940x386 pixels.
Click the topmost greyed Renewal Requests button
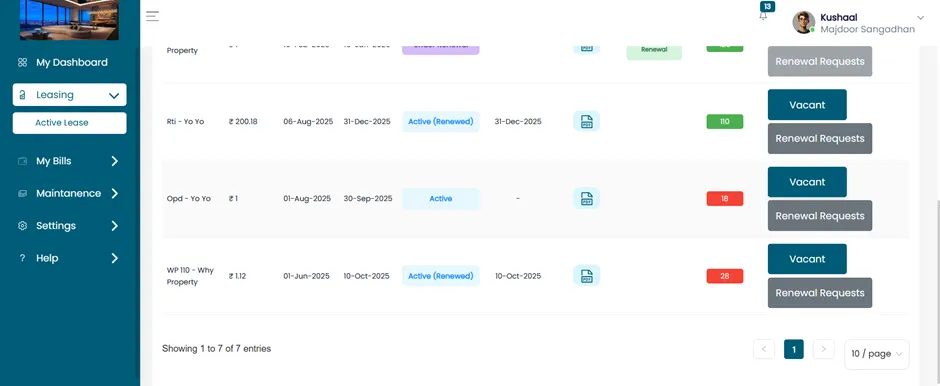pyautogui.click(x=820, y=61)
